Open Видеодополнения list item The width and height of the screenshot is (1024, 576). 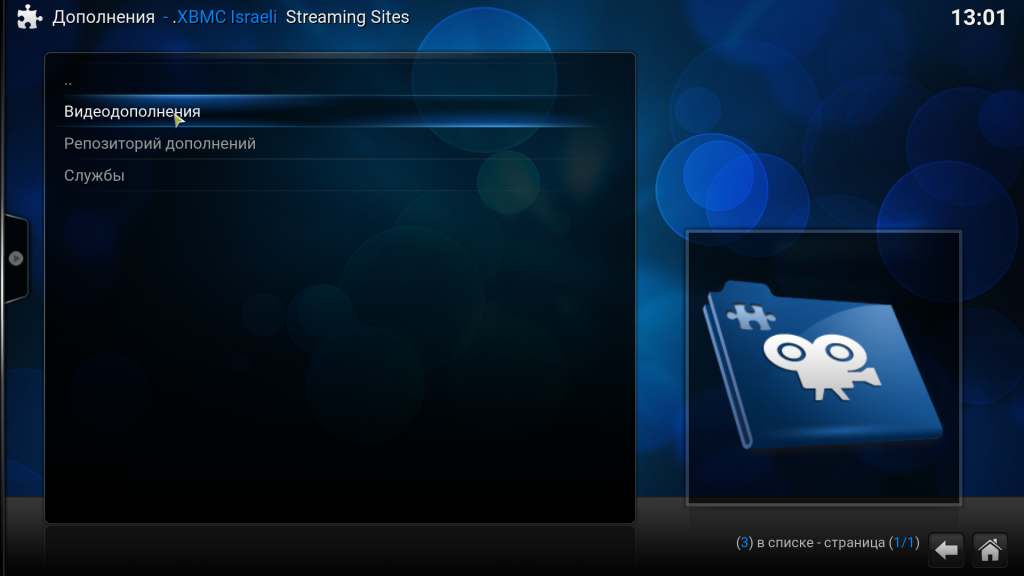(329, 112)
